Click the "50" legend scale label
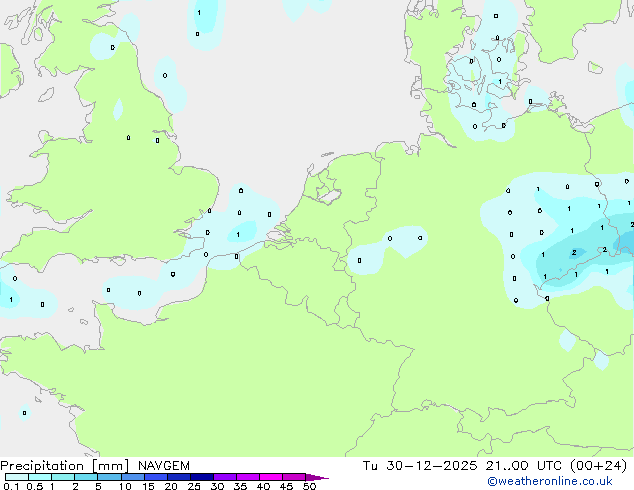Image resolution: width=634 pixels, height=490 pixels. click(310, 486)
